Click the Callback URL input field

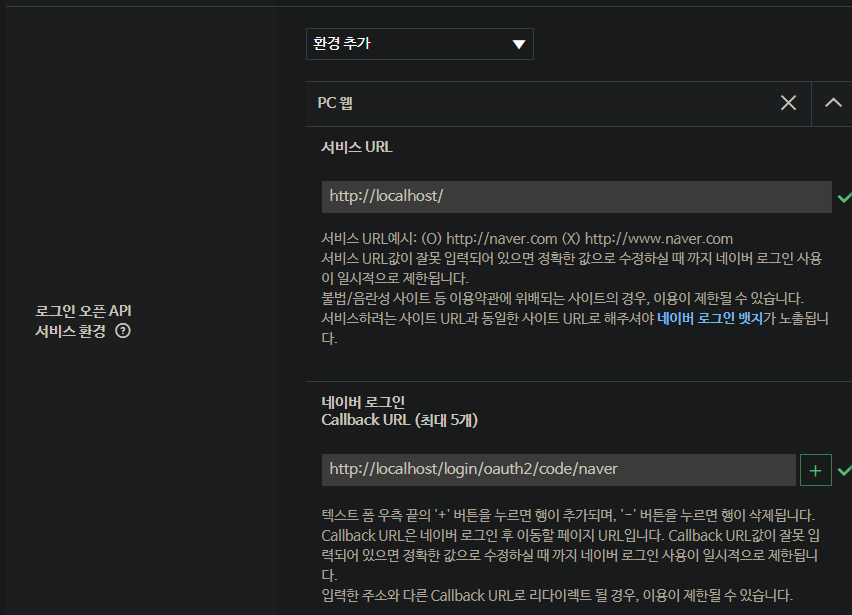click(x=559, y=470)
